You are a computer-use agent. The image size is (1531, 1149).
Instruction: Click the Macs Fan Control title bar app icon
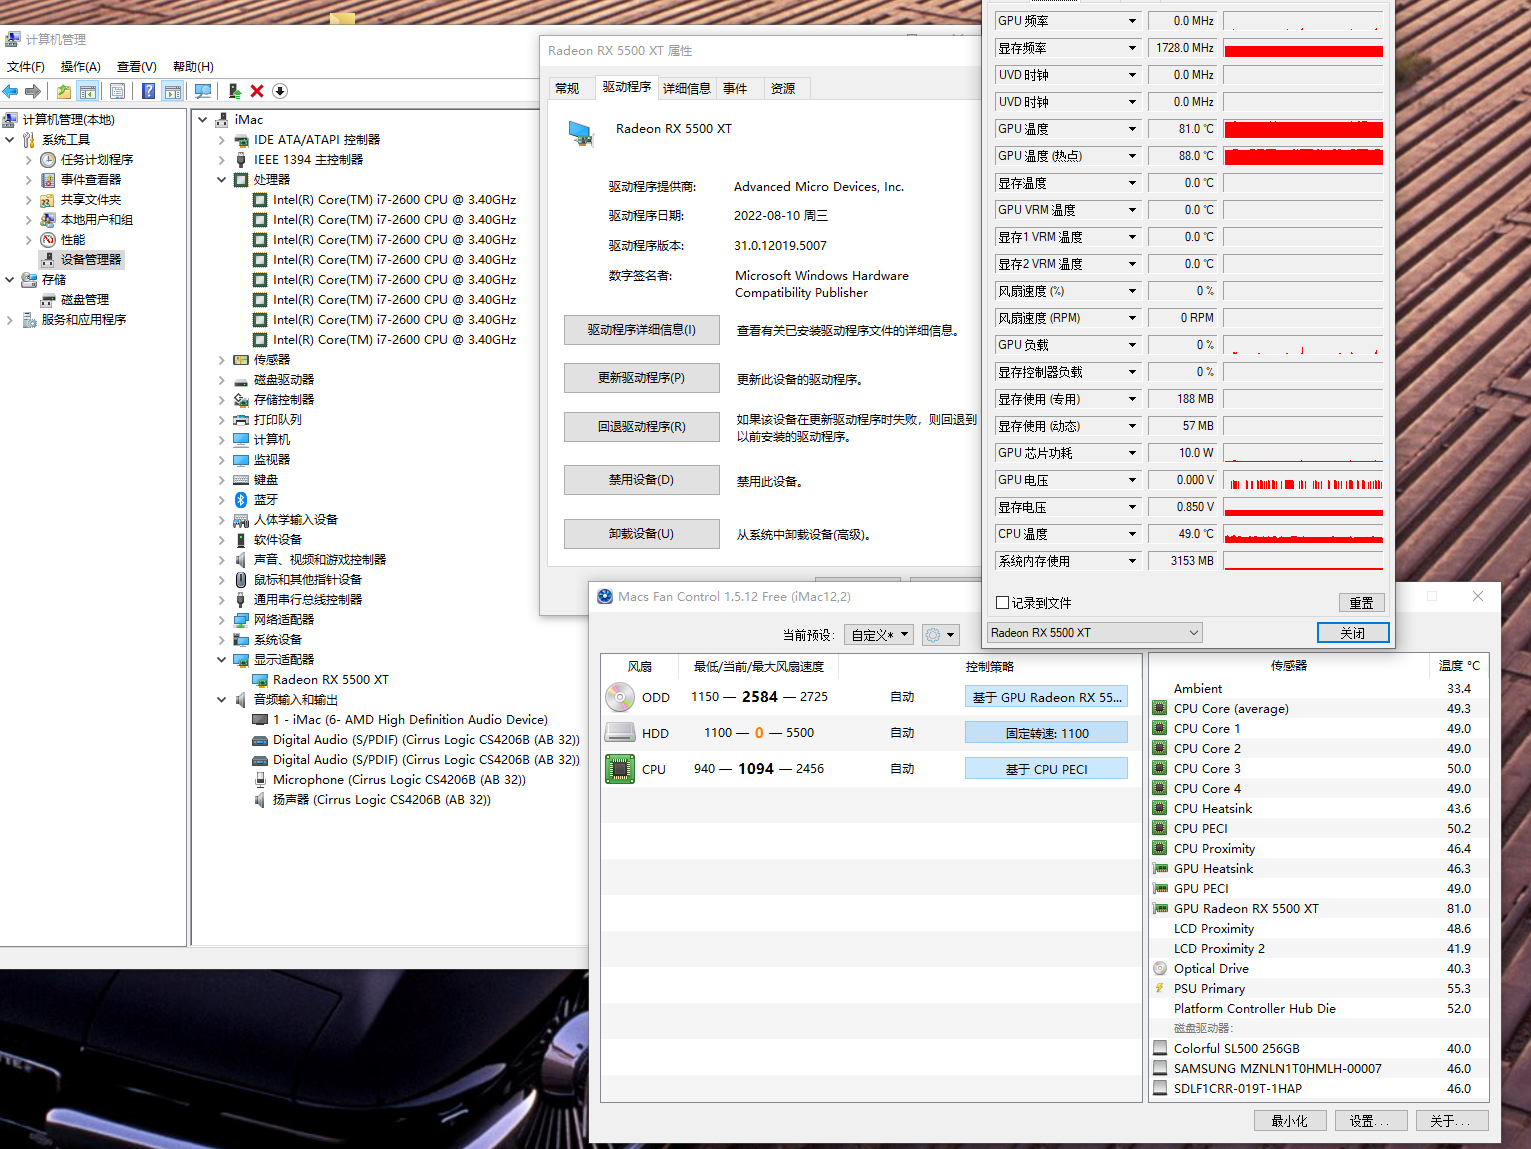(x=605, y=597)
